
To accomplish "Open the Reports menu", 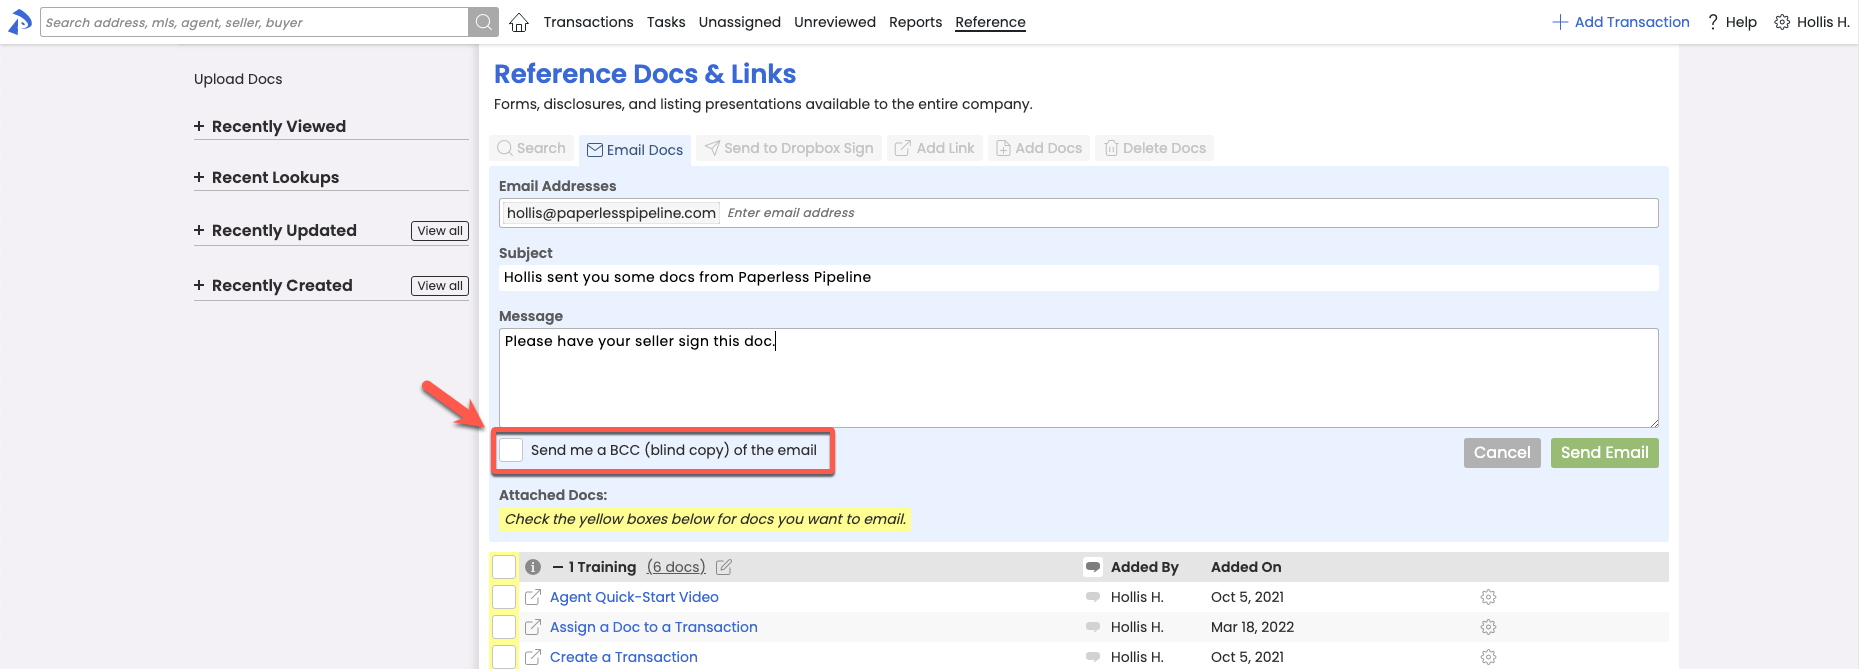I will point(915,22).
